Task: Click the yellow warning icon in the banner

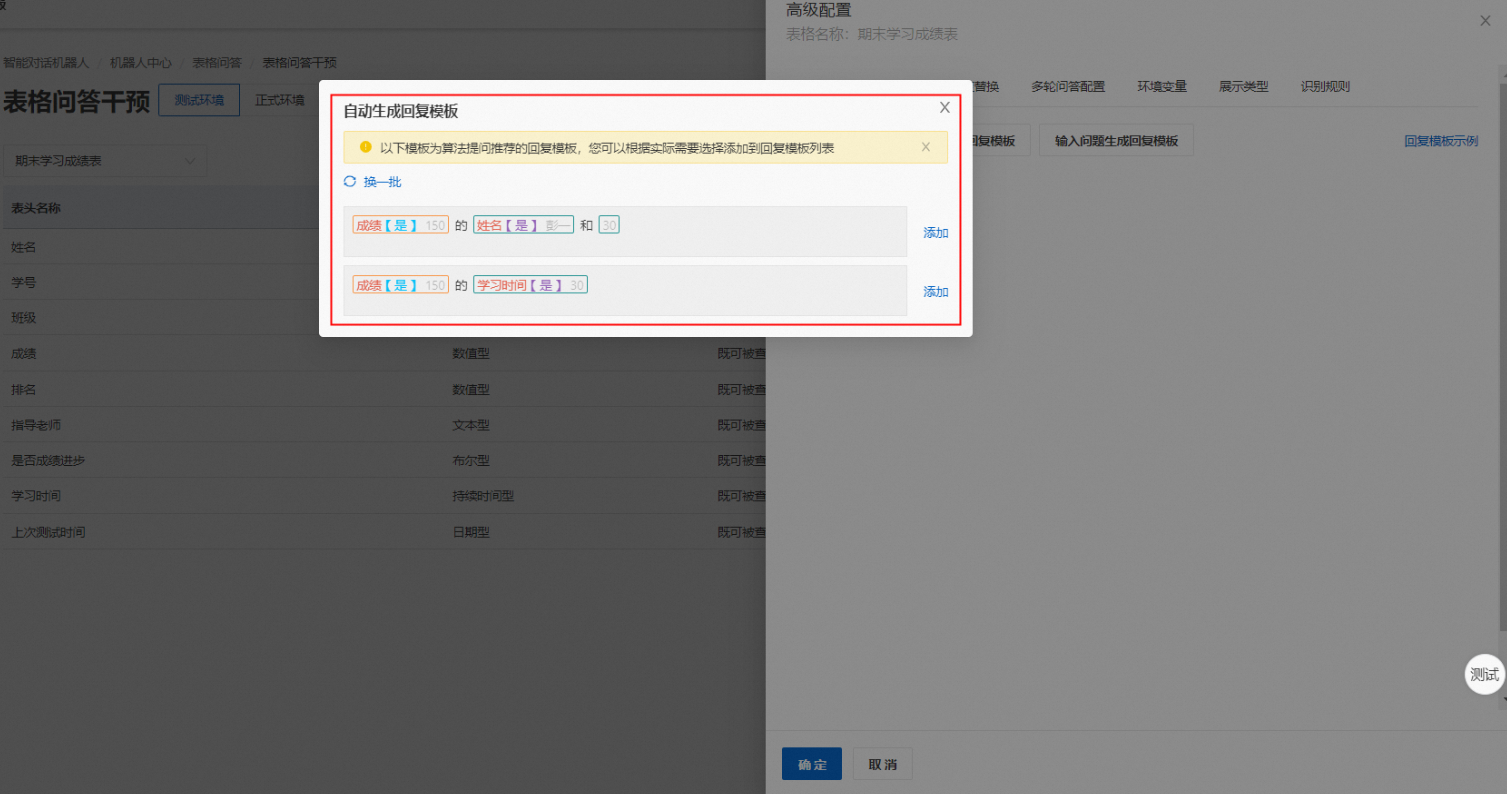Action: coord(365,147)
